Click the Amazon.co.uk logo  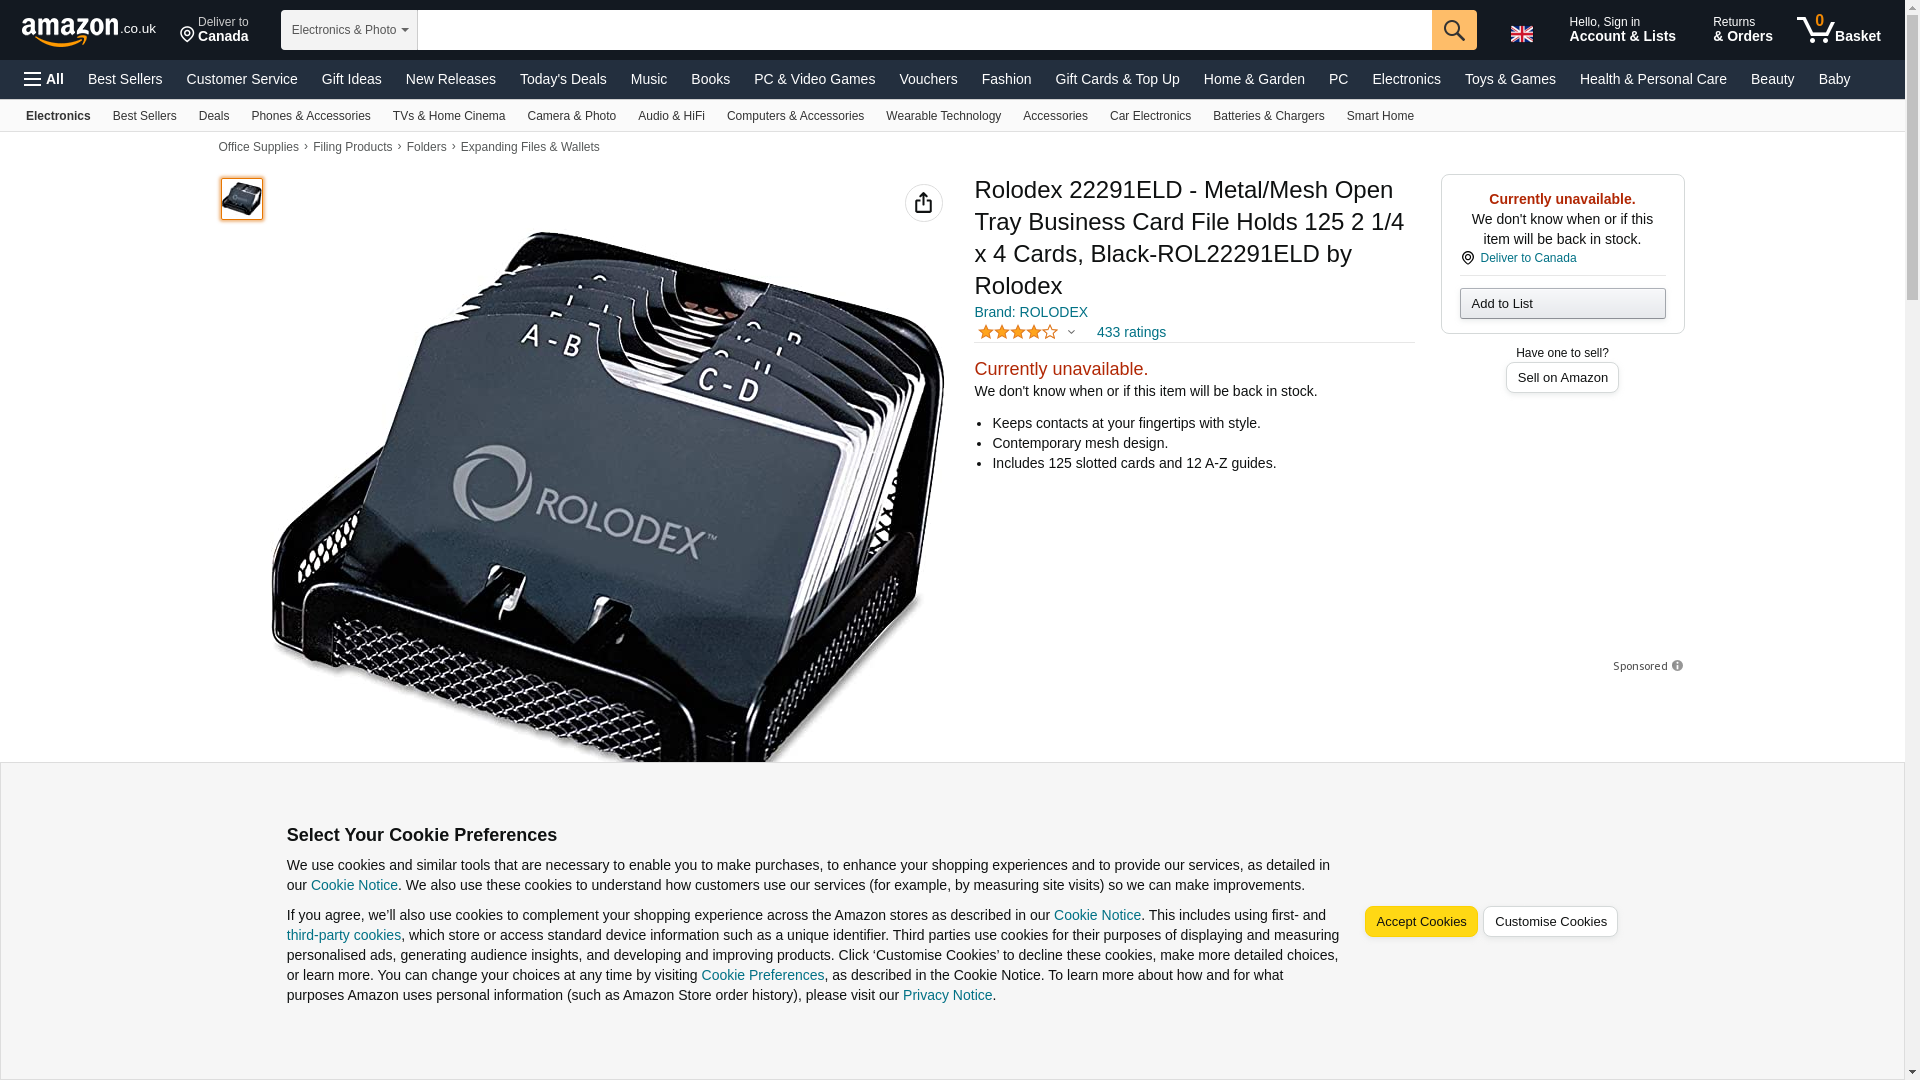[89, 30]
